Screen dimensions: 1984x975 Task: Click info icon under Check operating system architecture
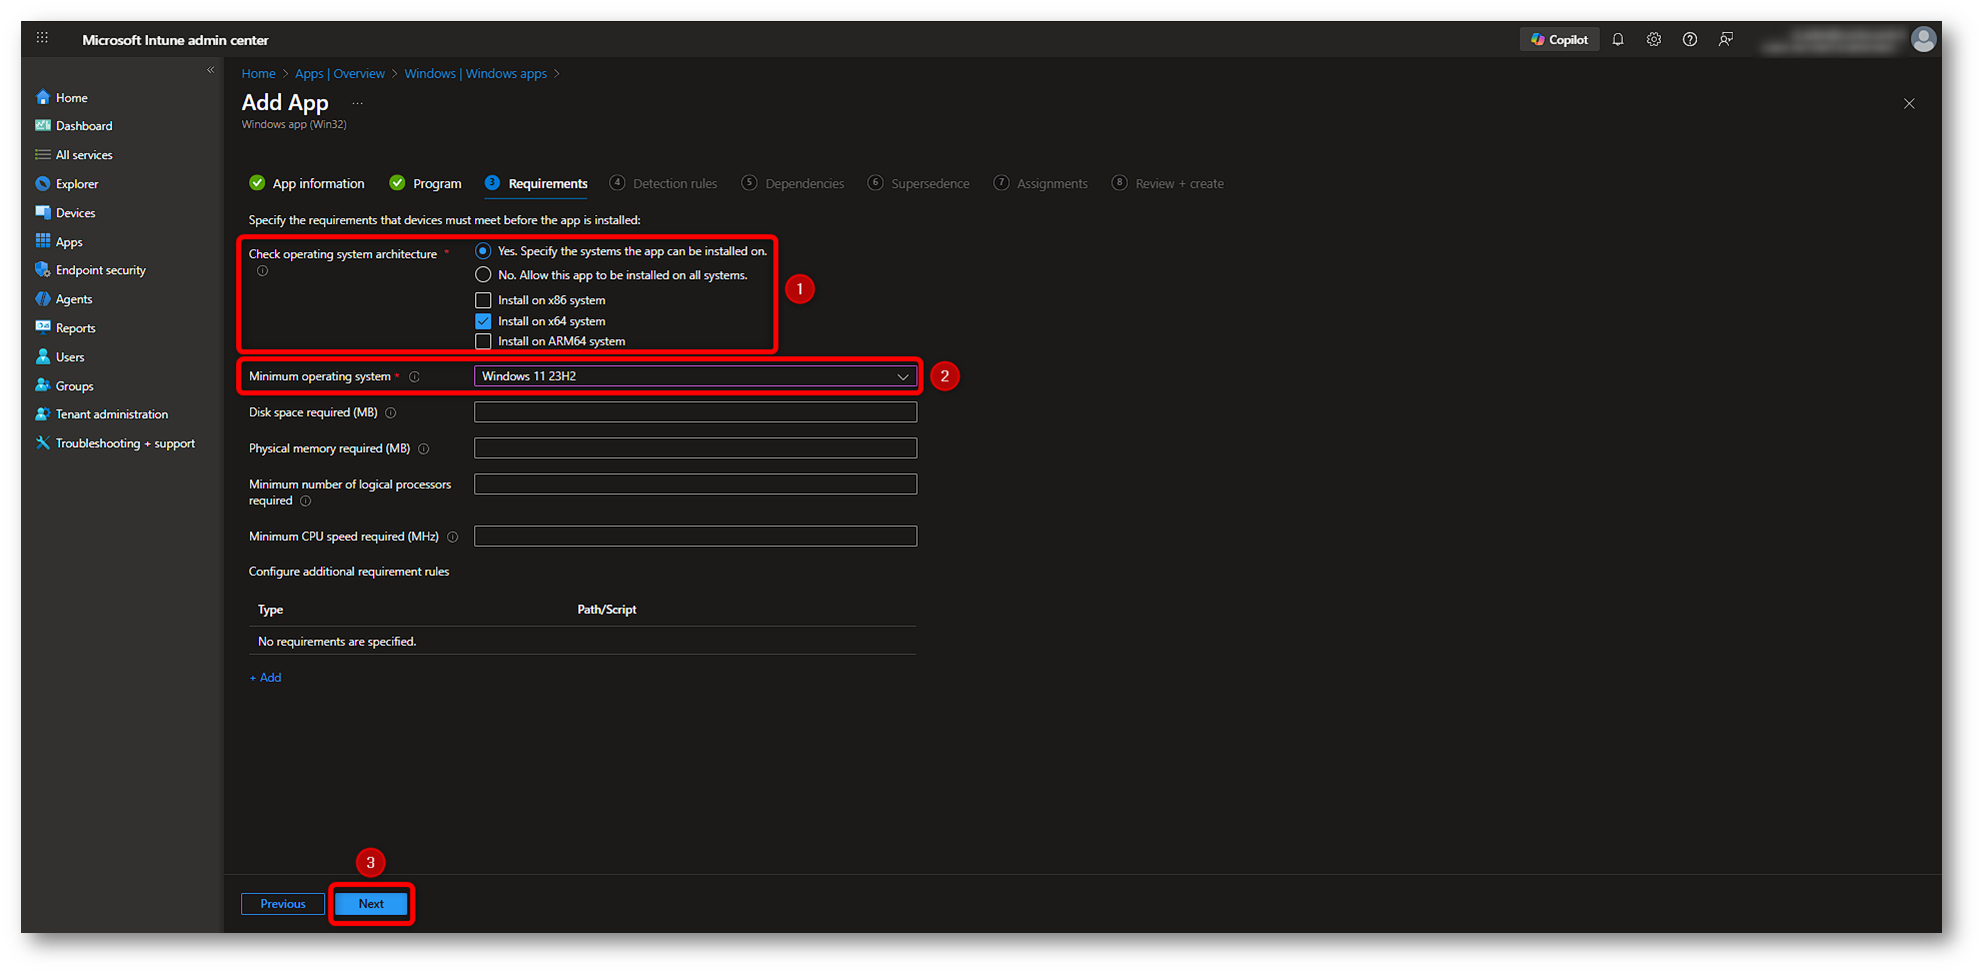263,271
